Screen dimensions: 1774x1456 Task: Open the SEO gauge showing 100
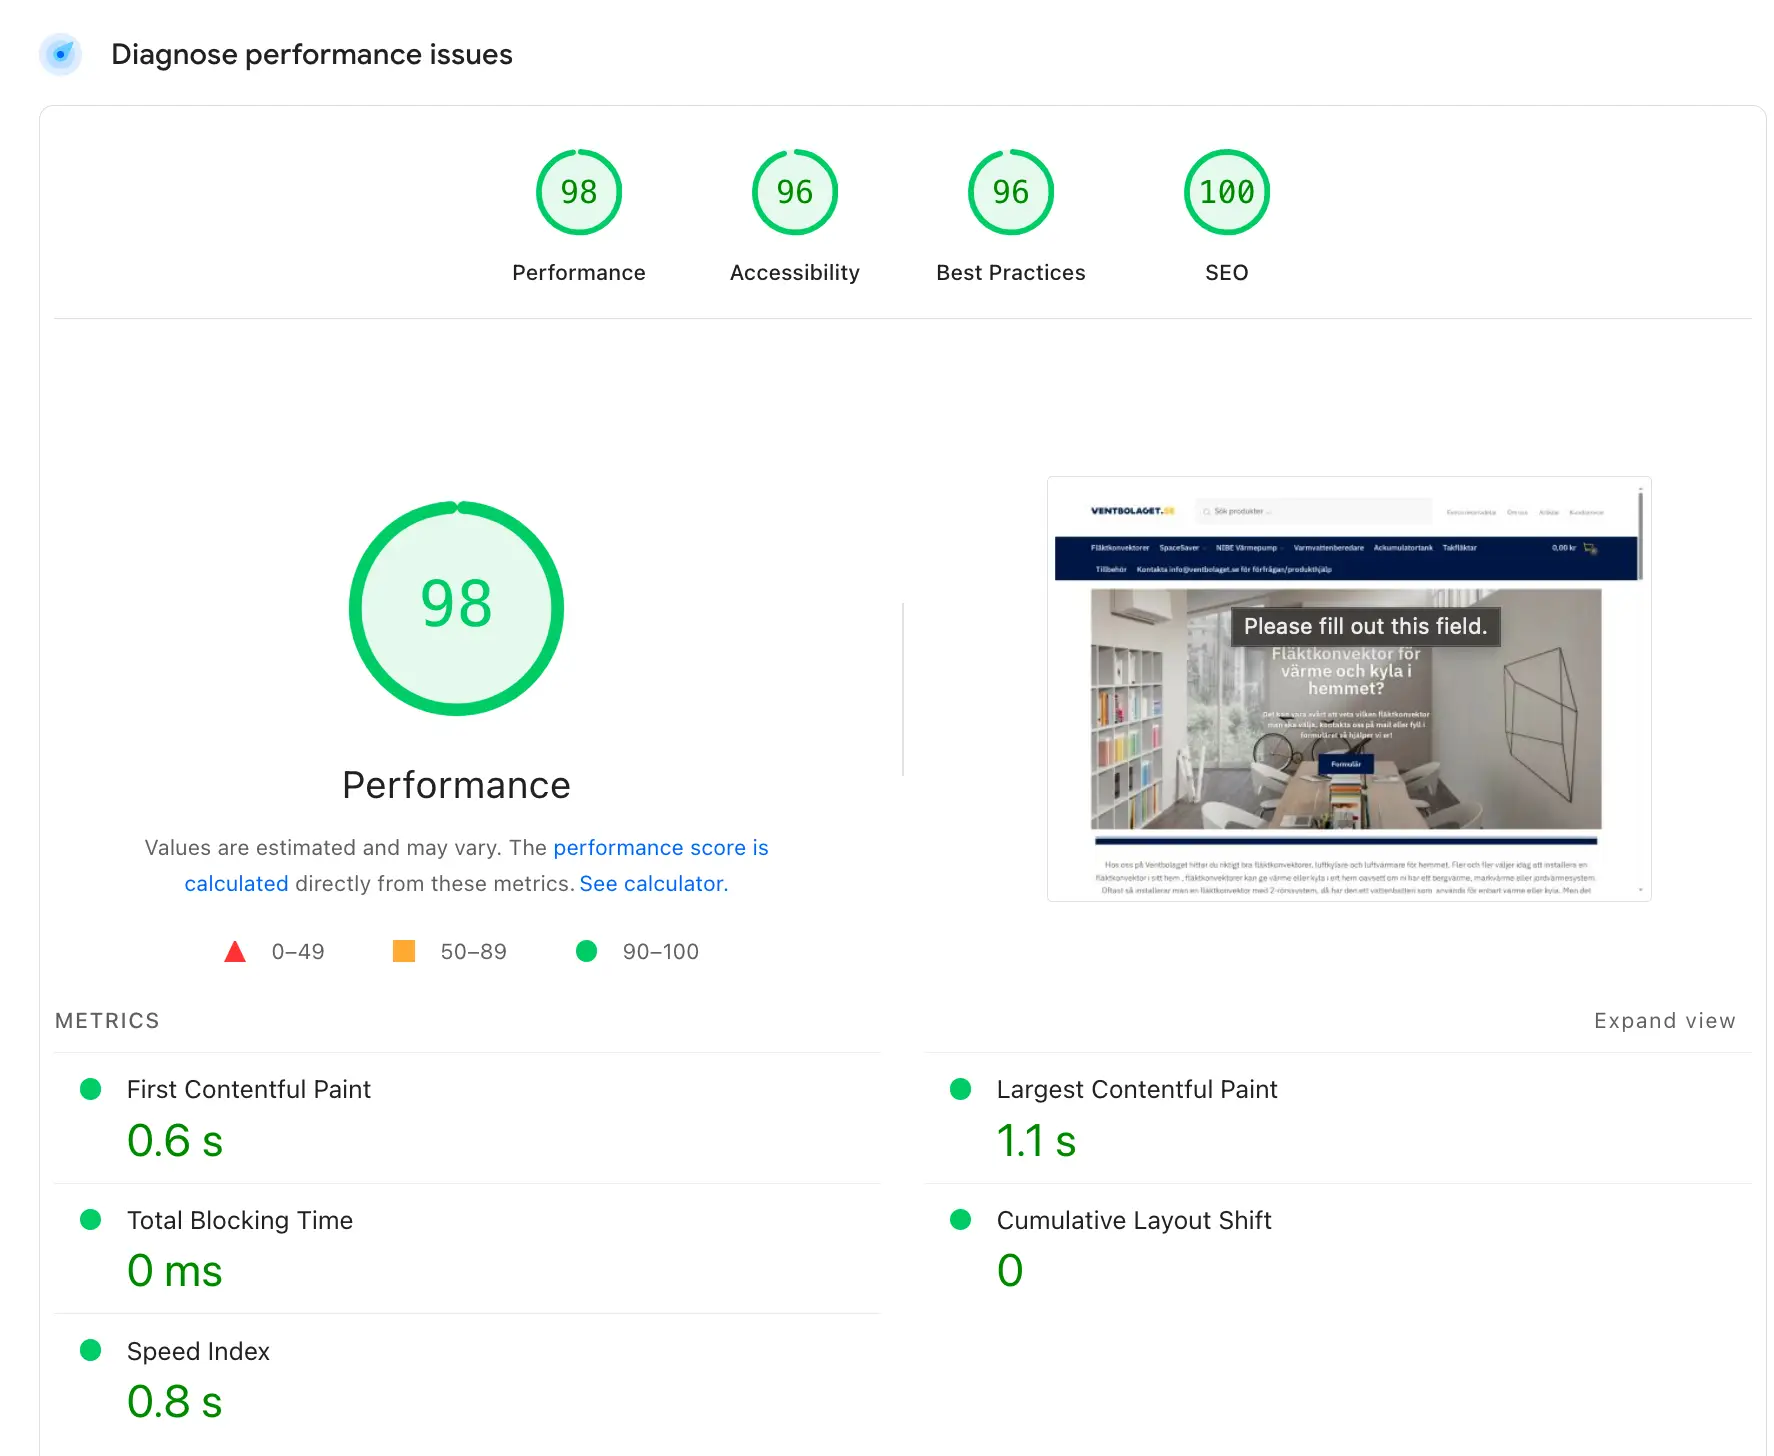click(1226, 192)
